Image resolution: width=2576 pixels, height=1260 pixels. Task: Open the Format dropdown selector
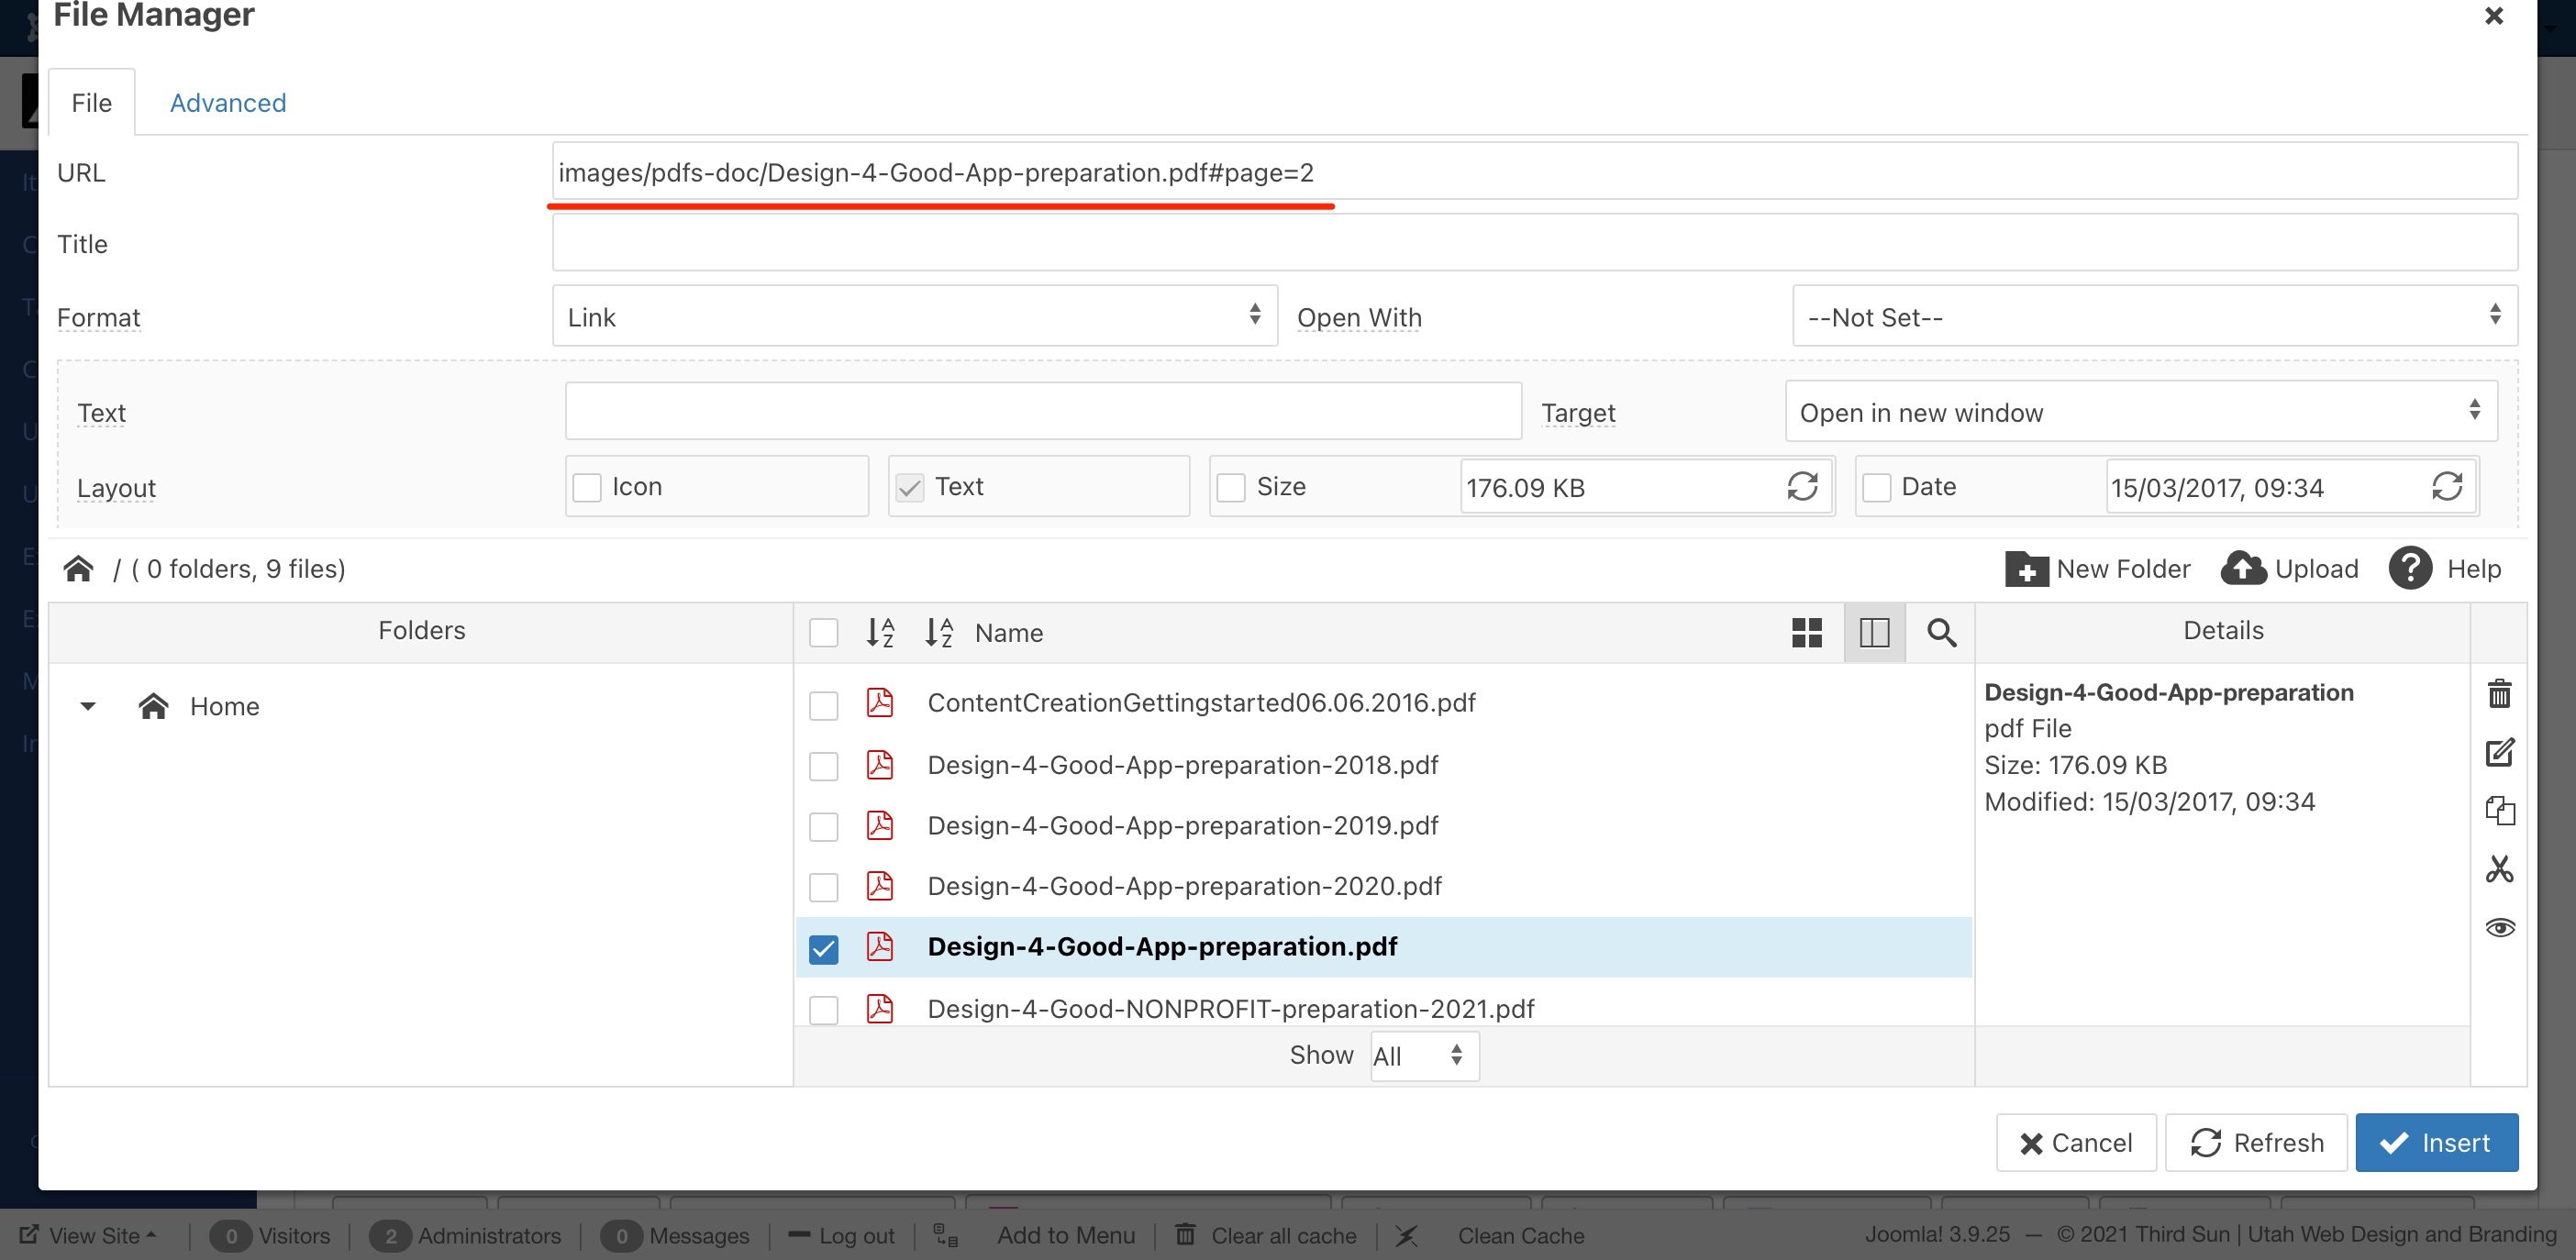[x=915, y=315]
